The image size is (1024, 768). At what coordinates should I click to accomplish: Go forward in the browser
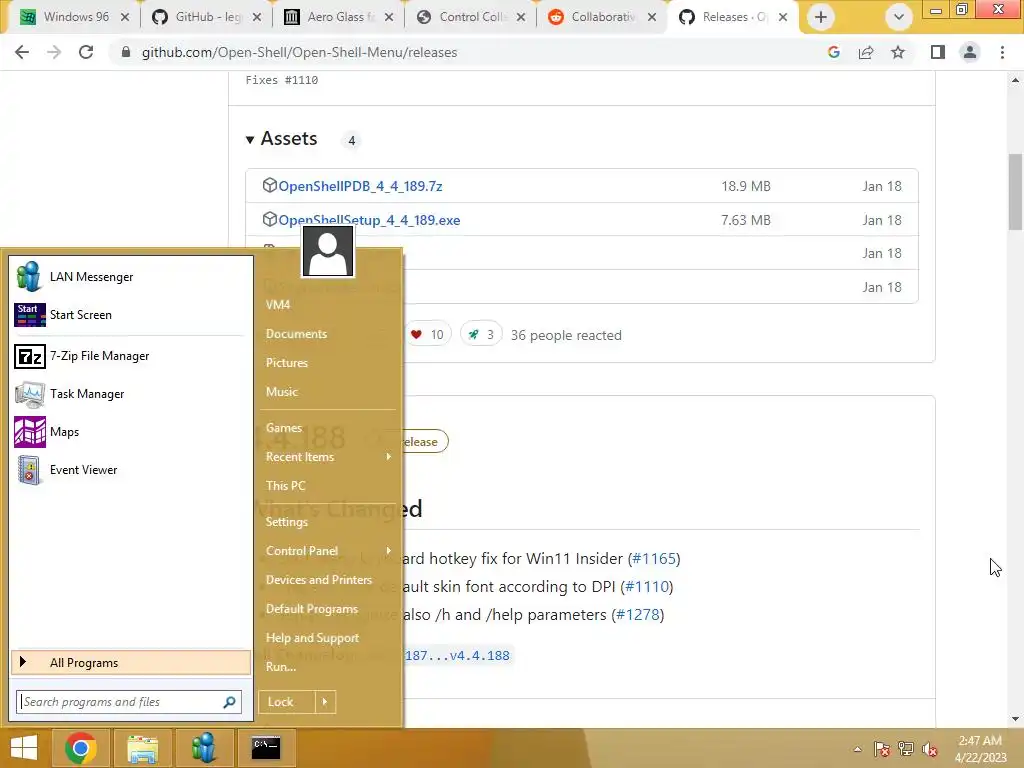tap(54, 52)
